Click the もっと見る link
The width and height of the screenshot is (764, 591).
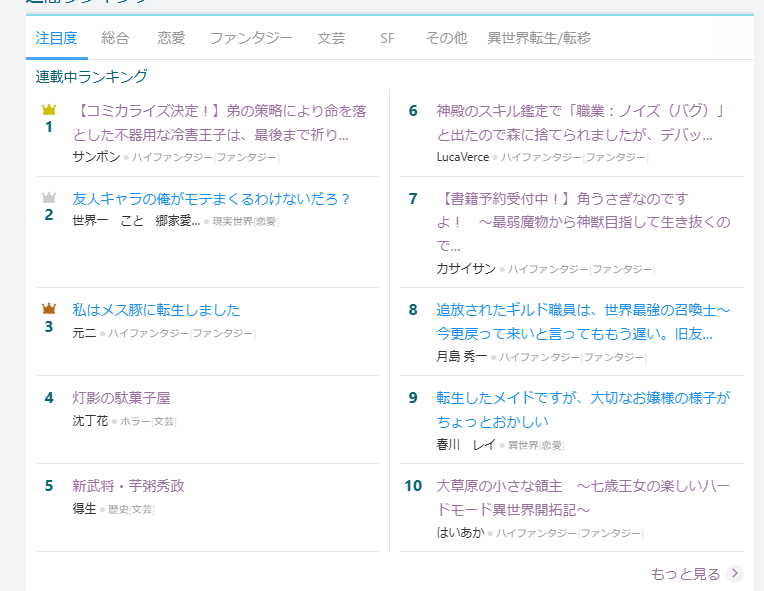pyautogui.click(x=685, y=573)
